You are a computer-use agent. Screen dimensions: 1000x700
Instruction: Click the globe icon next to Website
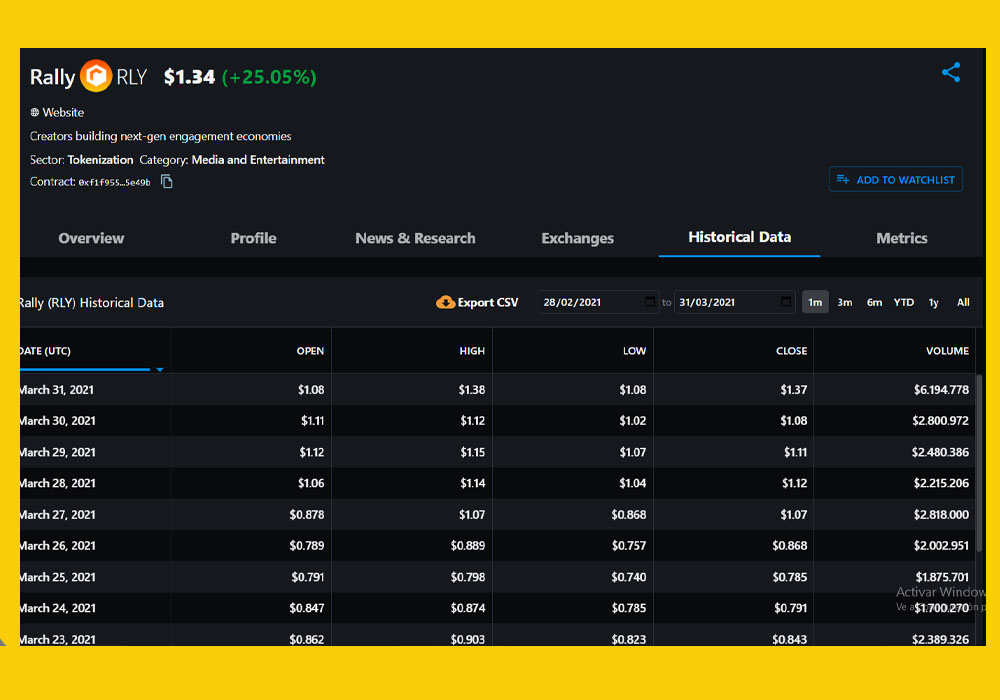34,112
